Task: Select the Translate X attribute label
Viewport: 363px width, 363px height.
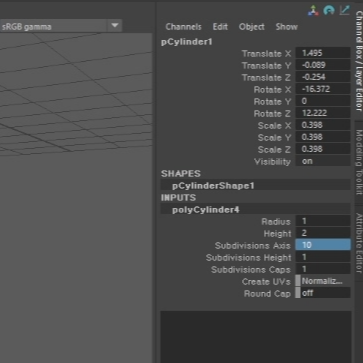Action: [266, 54]
